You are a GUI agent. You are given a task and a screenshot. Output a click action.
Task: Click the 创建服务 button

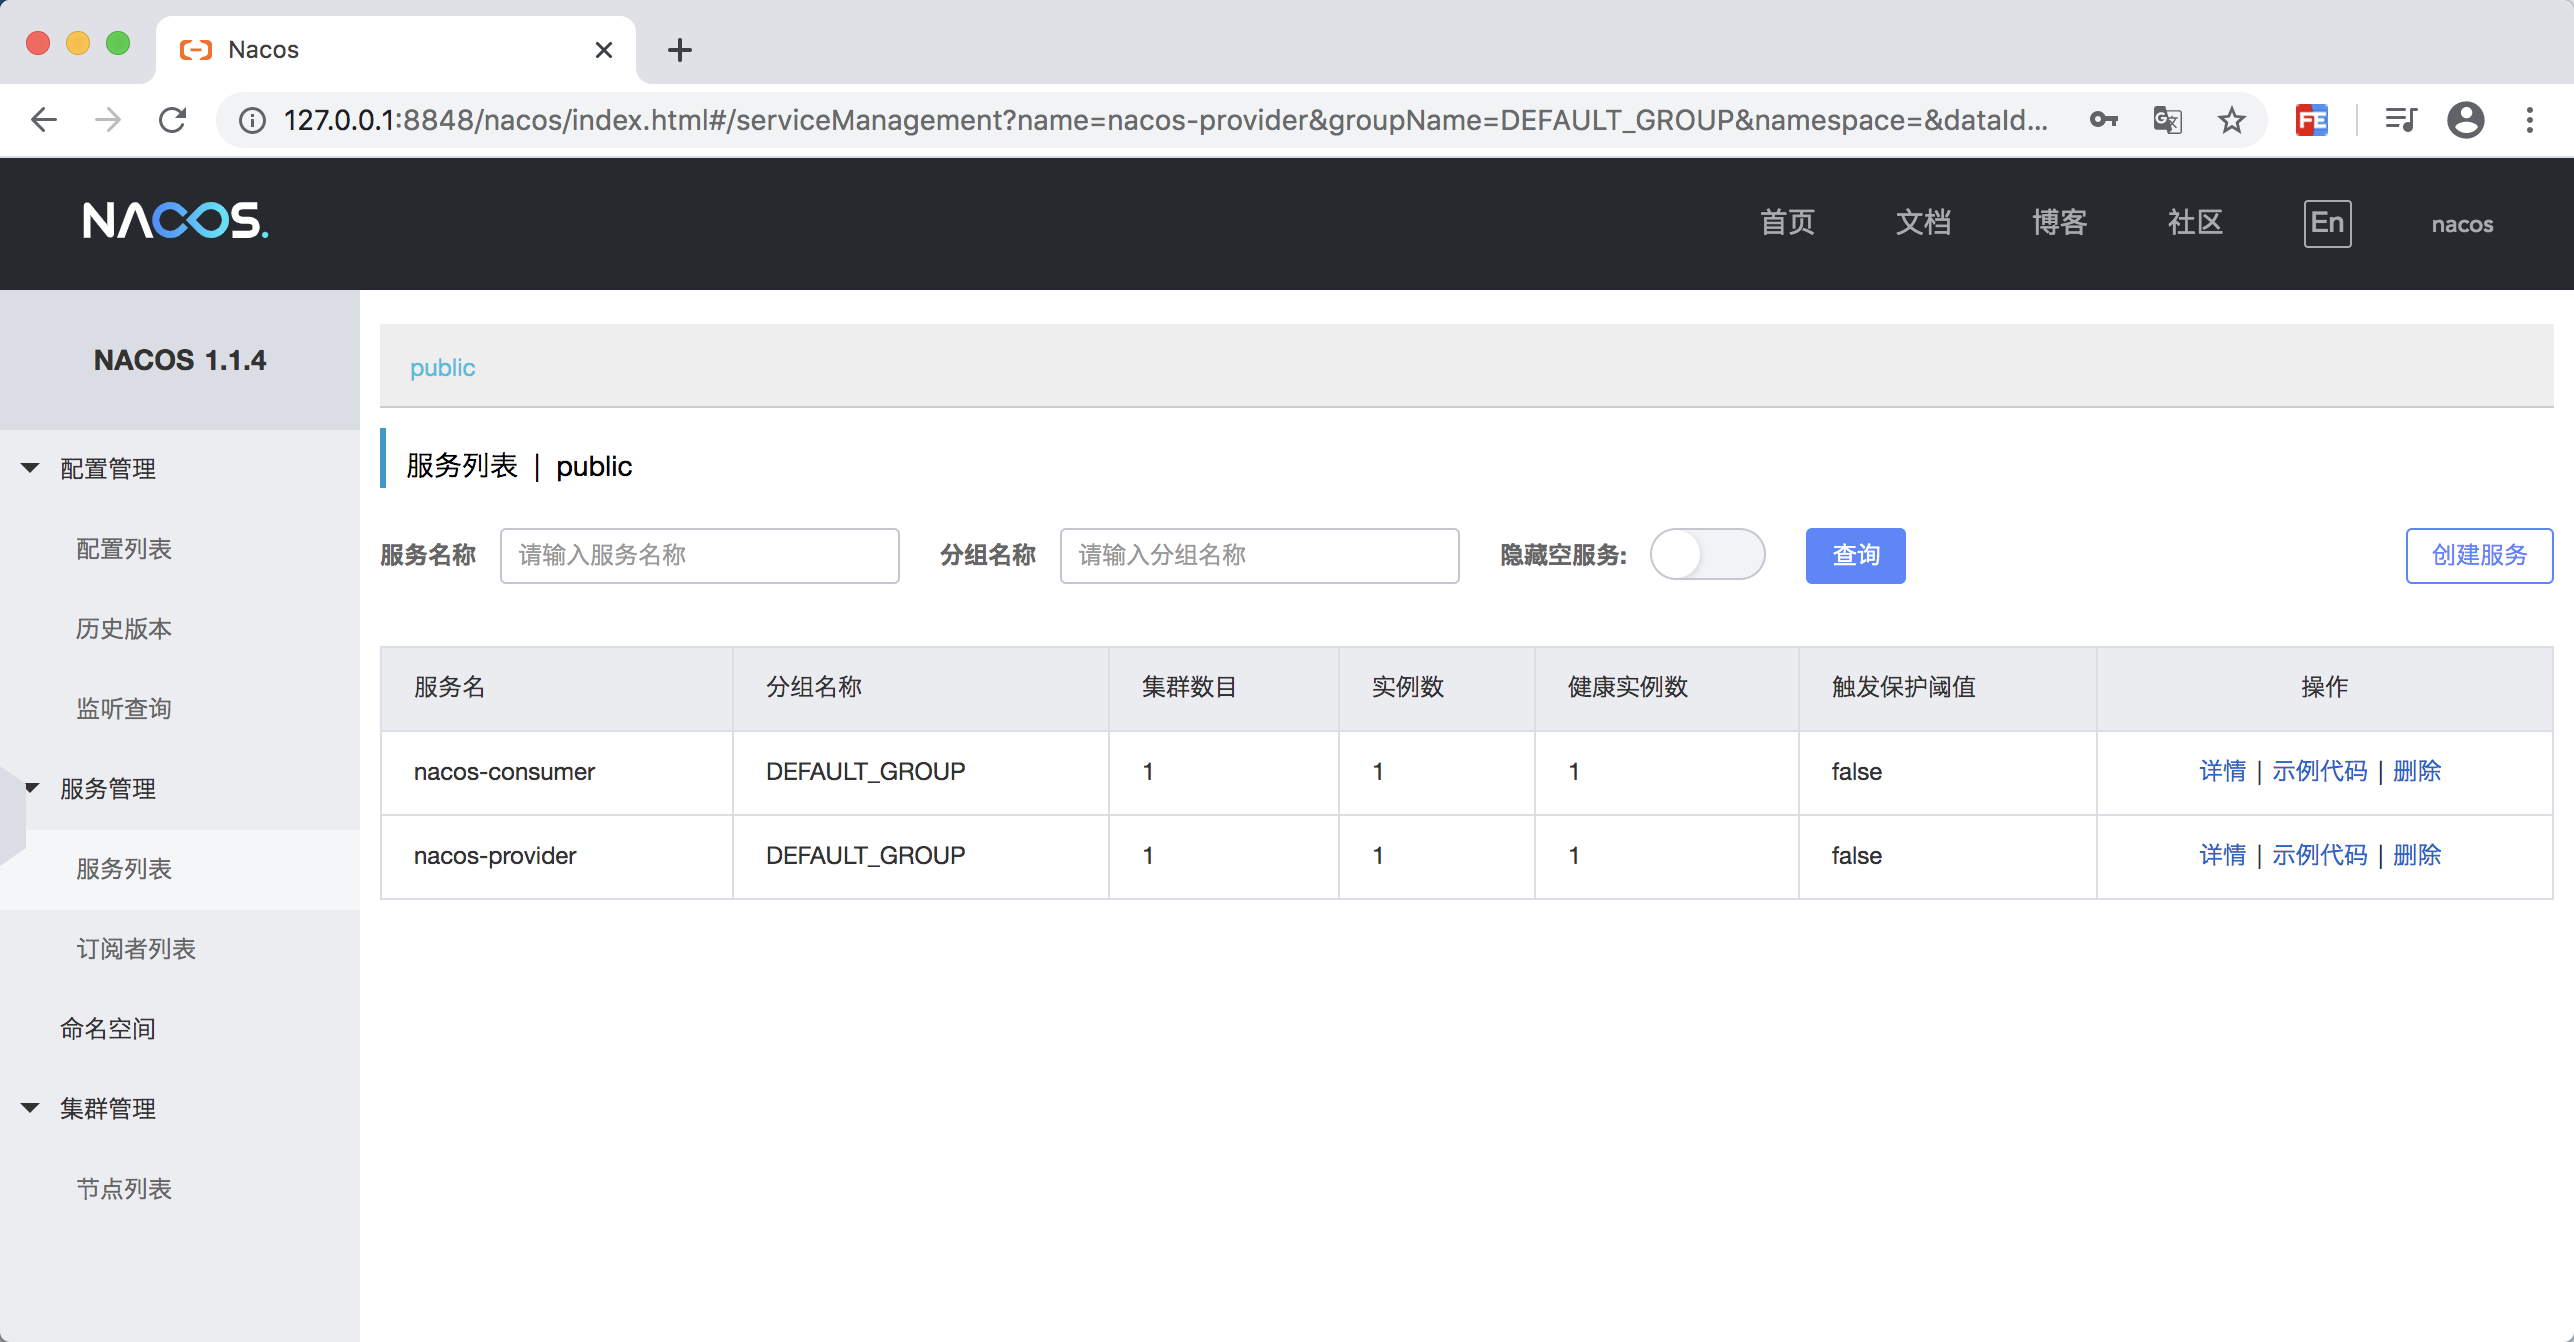pyautogui.click(x=2479, y=555)
